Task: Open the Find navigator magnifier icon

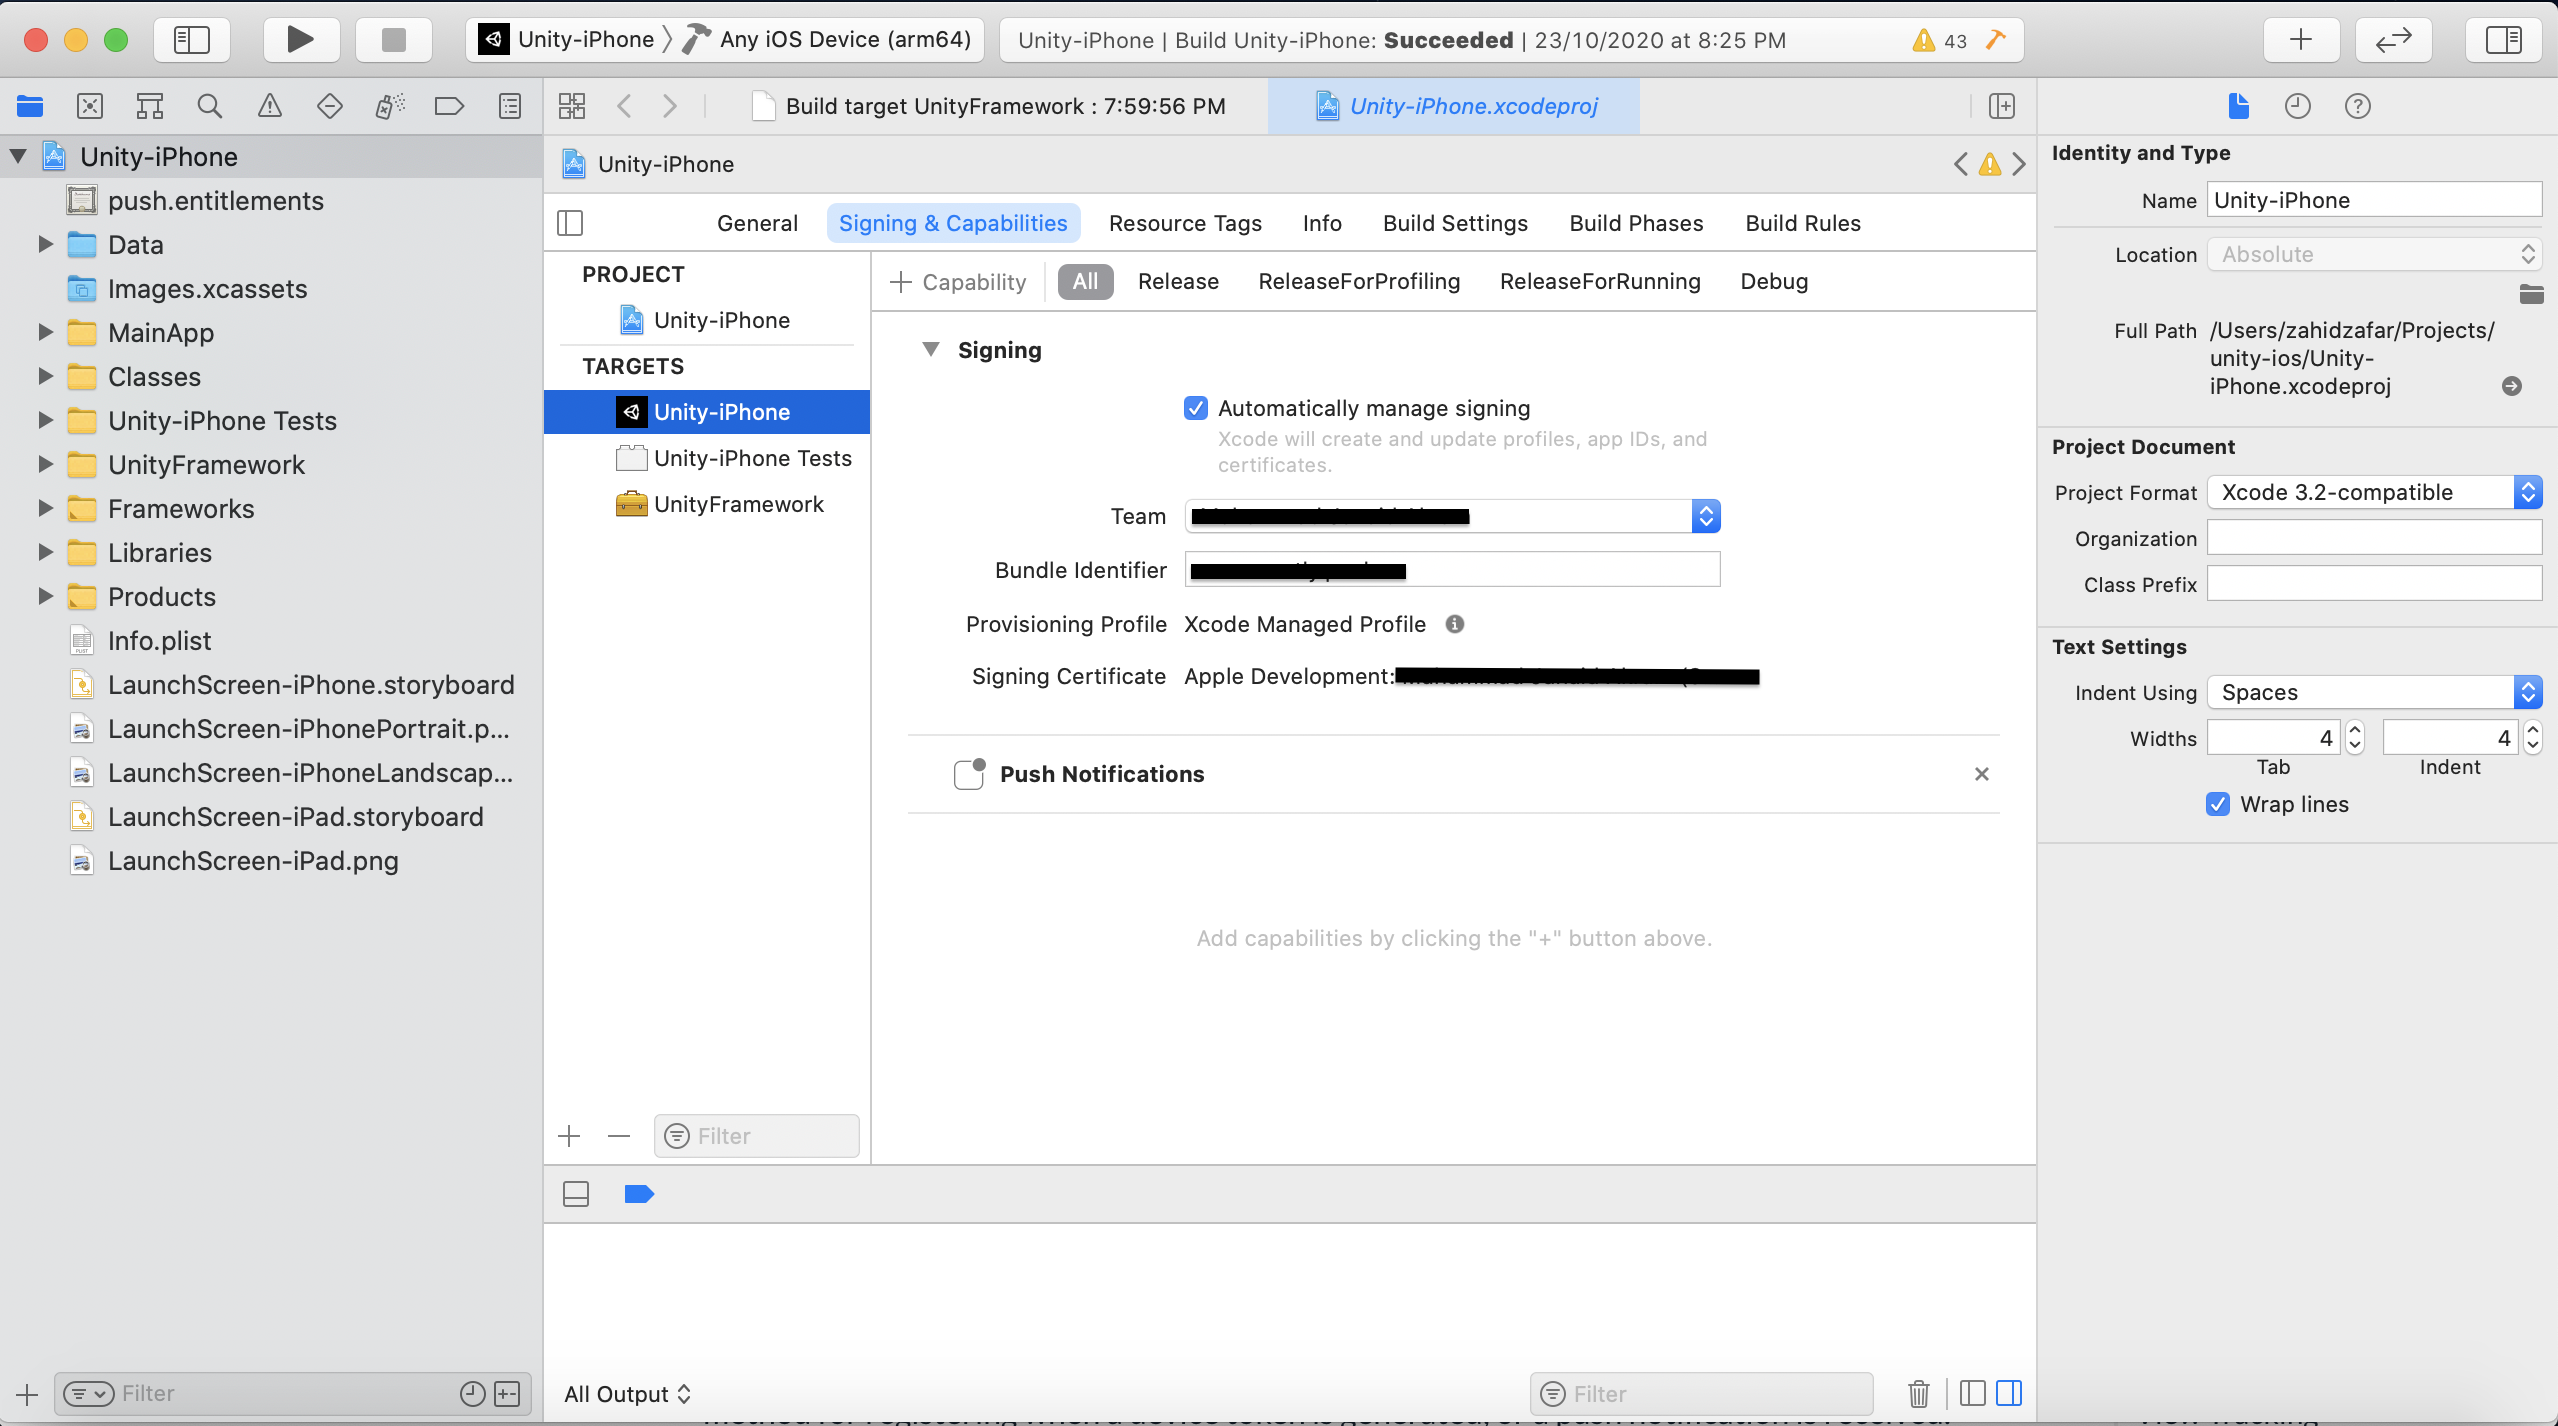Action: (210, 106)
